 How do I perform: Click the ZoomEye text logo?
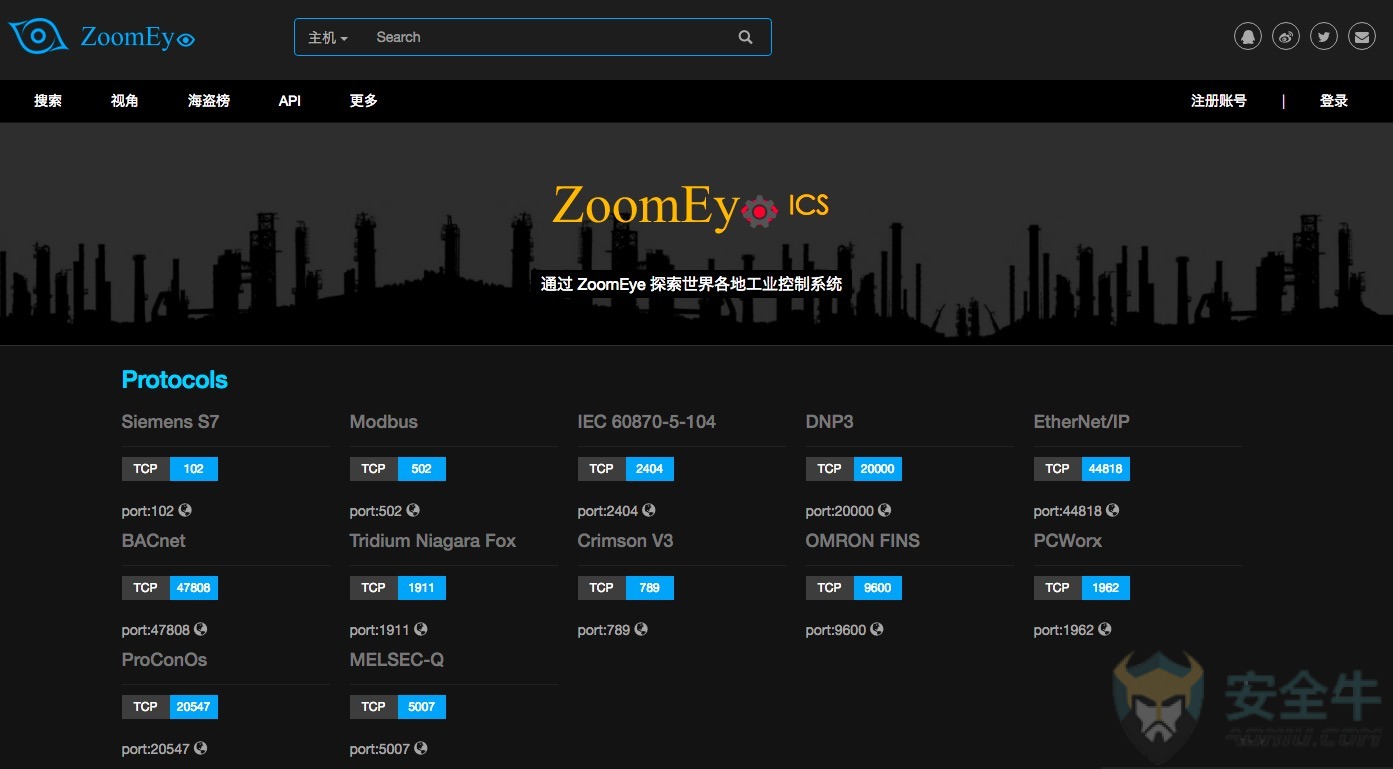pyautogui.click(x=137, y=37)
